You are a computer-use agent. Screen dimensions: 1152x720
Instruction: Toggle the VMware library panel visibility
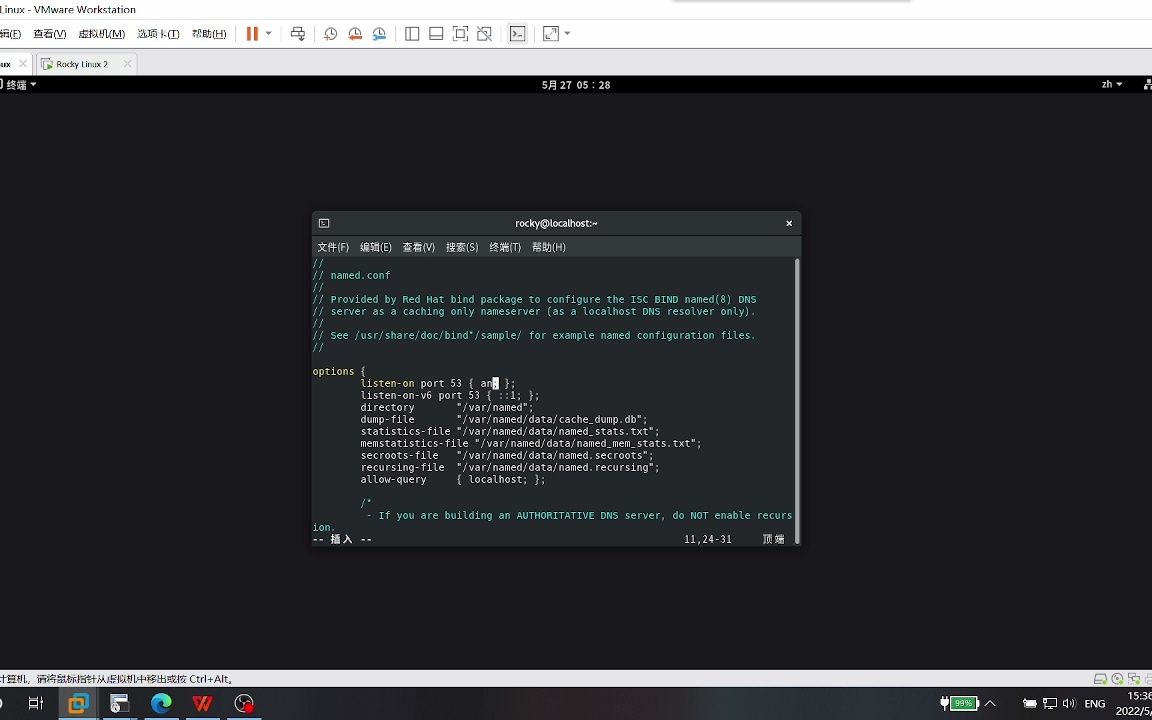412,33
